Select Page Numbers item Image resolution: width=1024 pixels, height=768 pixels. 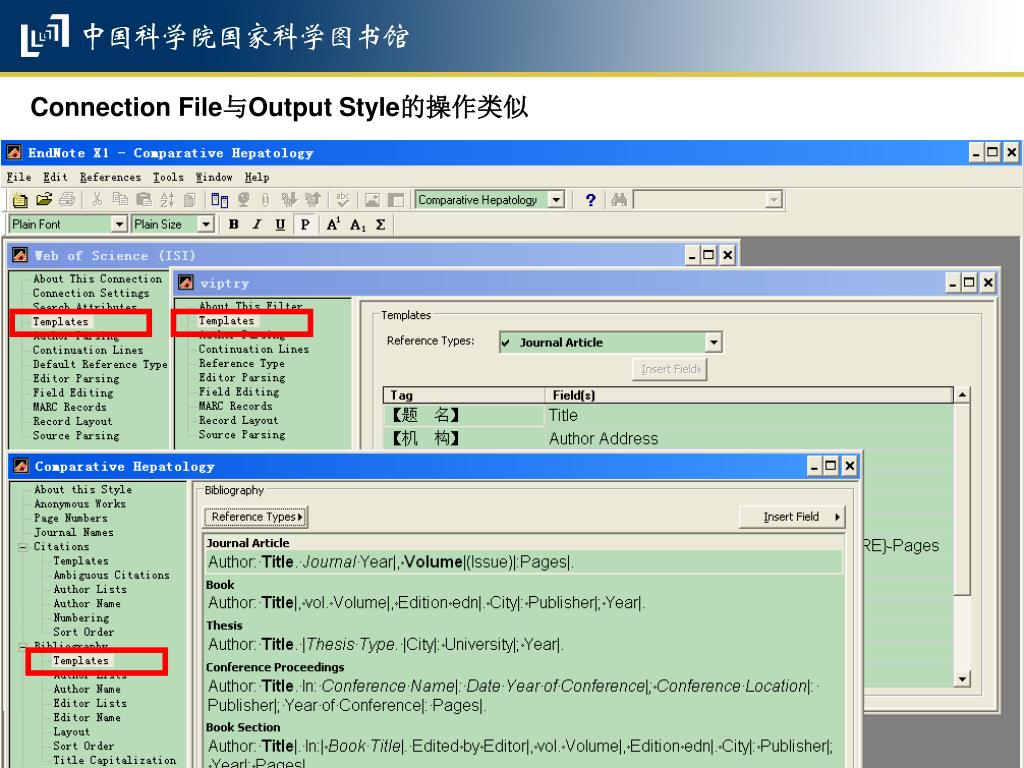[71, 519]
